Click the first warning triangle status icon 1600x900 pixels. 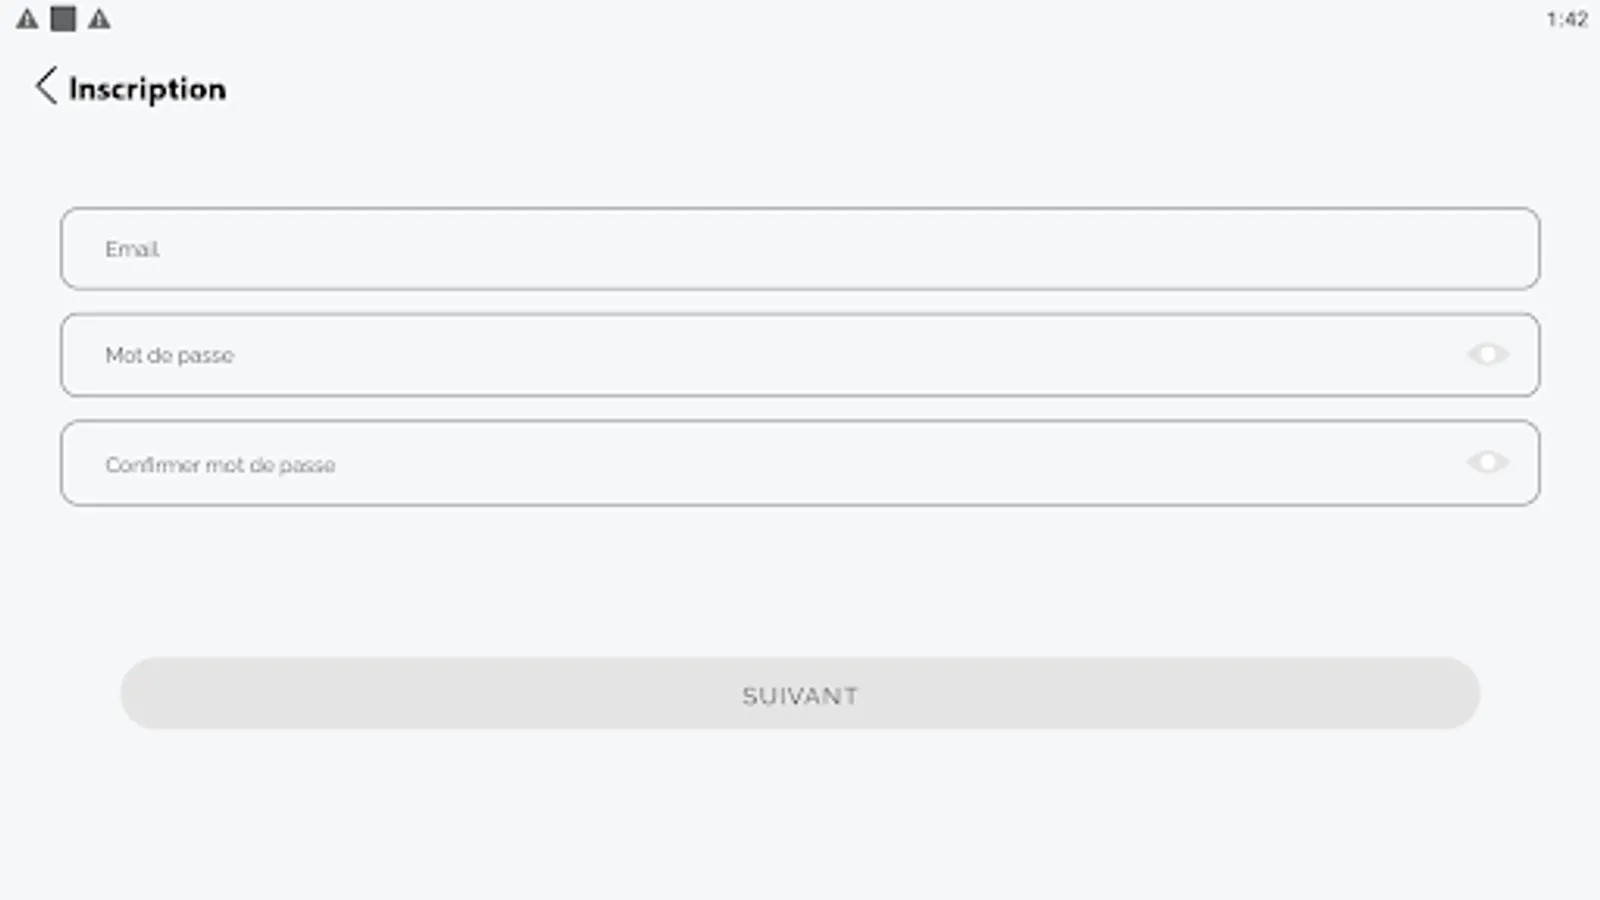tap(27, 19)
